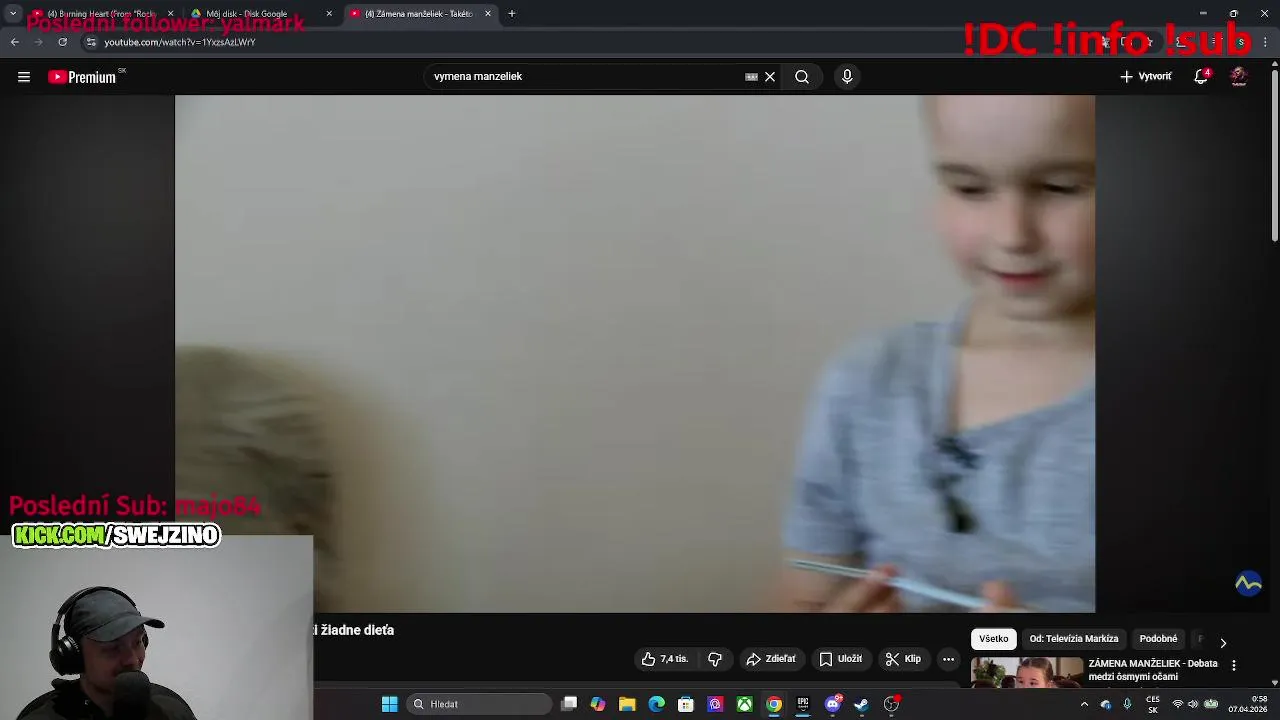Dislike the video
Screen dimensions: 1280x720
715,659
